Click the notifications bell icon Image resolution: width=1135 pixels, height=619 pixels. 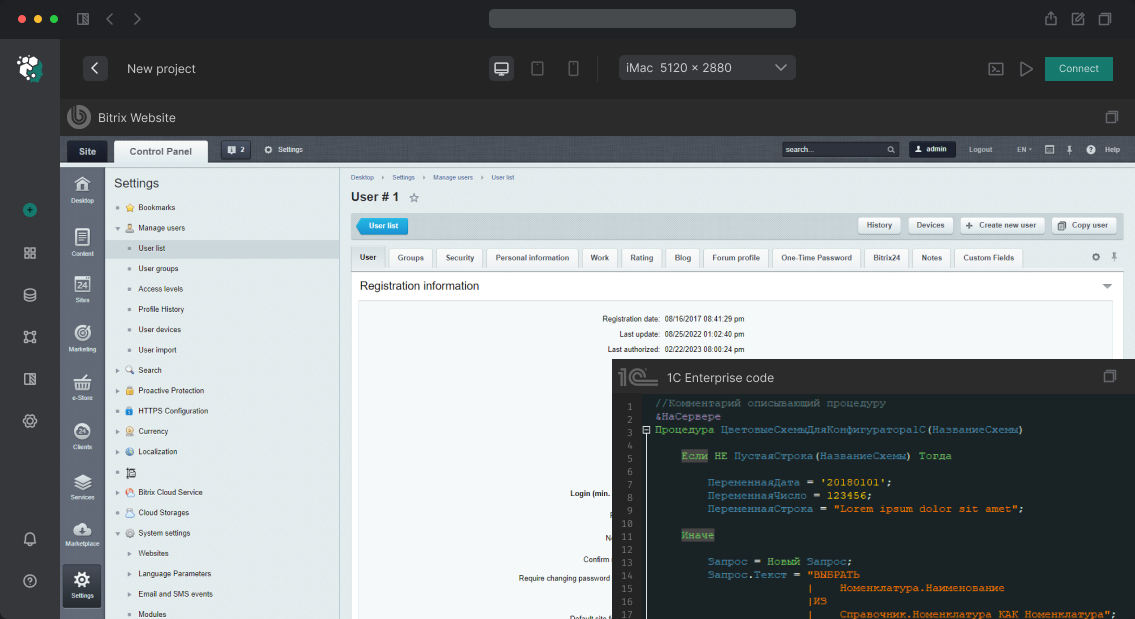click(30, 539)
